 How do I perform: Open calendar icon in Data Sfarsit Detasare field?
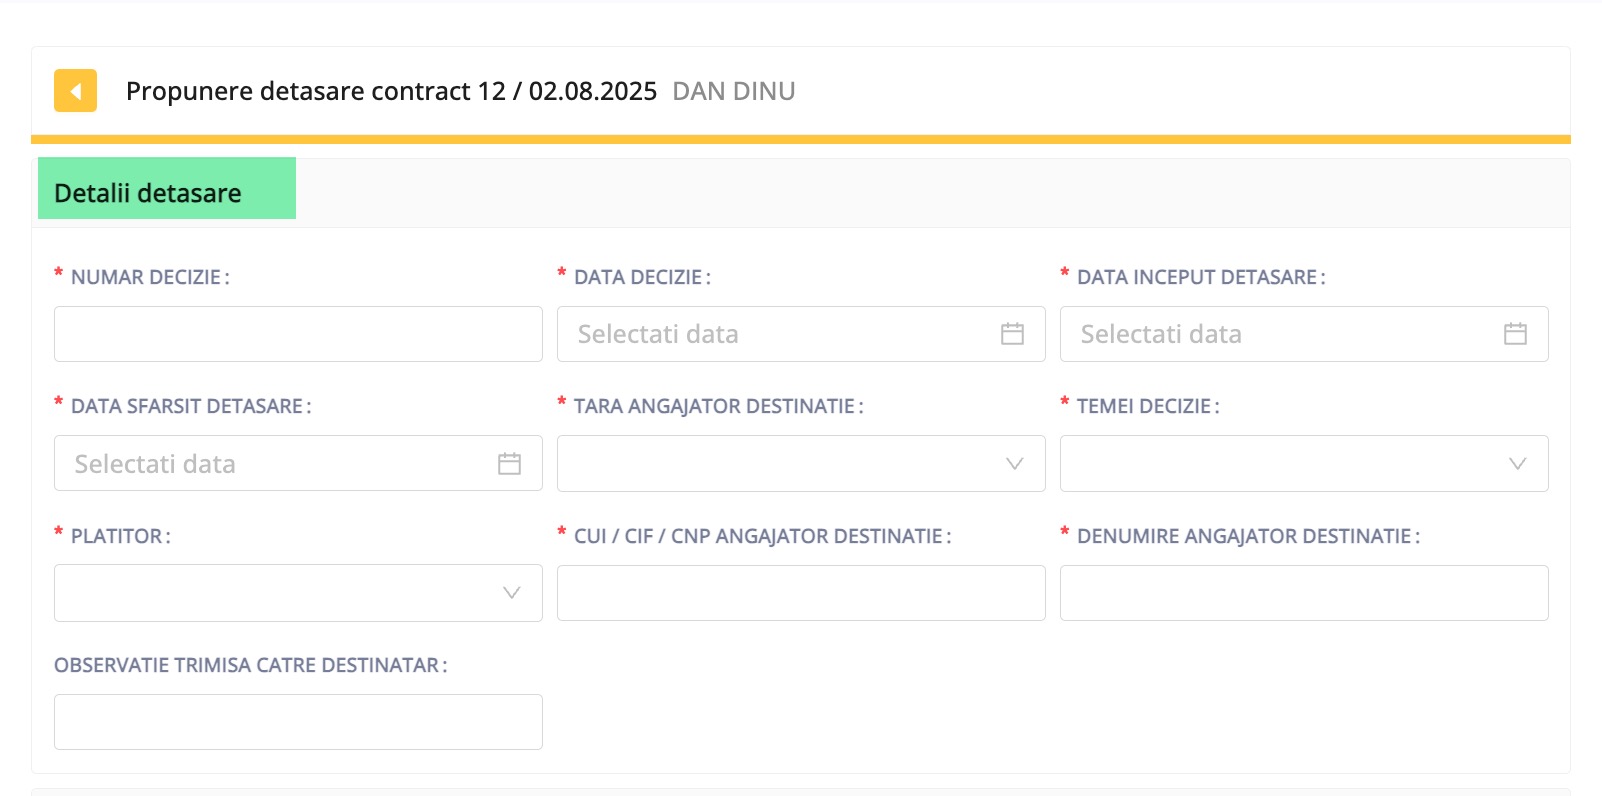pos(509,463)
